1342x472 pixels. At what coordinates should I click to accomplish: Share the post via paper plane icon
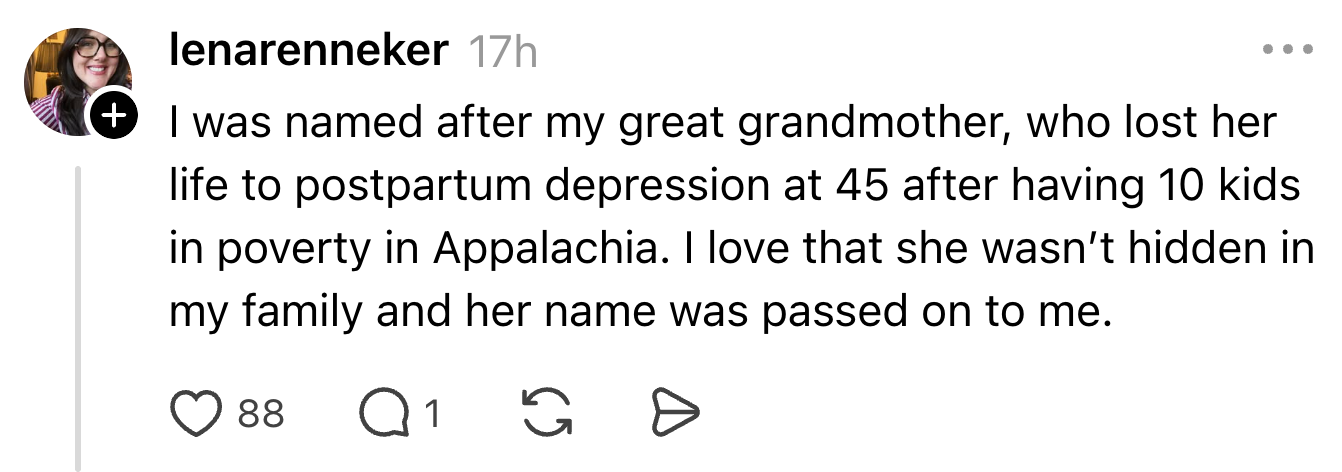(675, 412)
